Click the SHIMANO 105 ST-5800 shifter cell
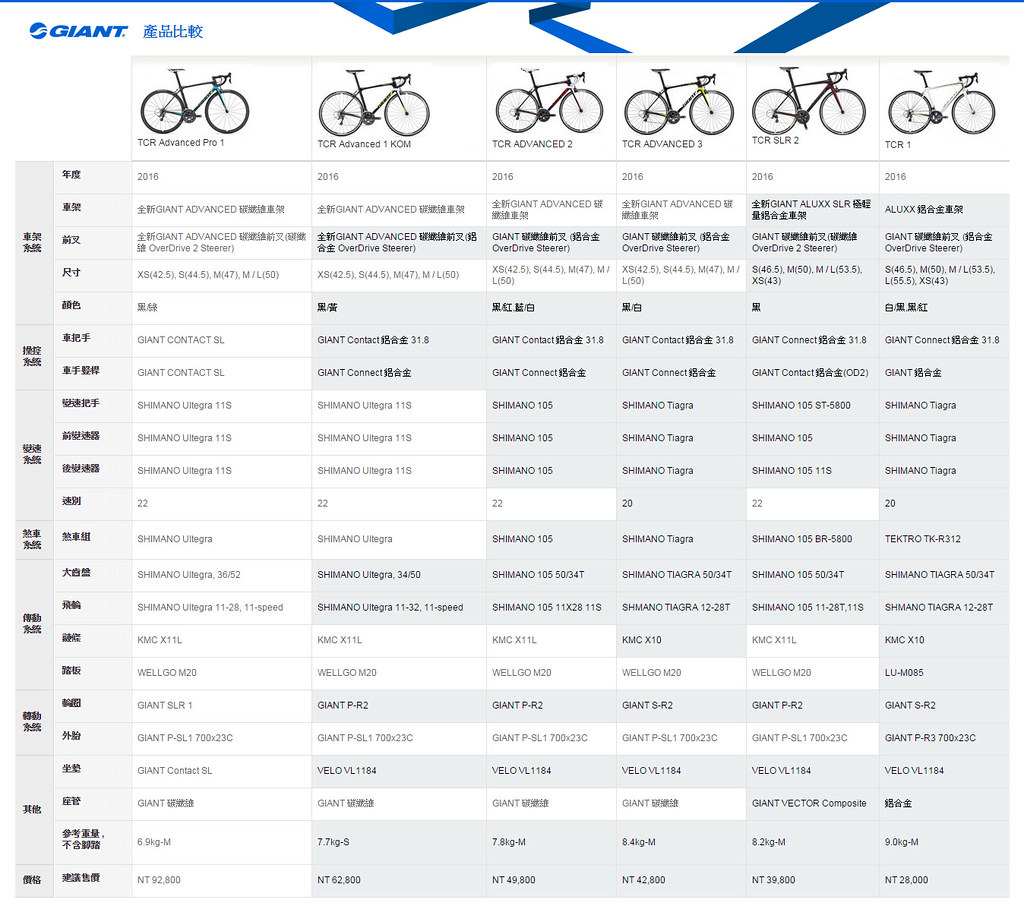This screenshot has height=906, width=1024. pos(812,406)
